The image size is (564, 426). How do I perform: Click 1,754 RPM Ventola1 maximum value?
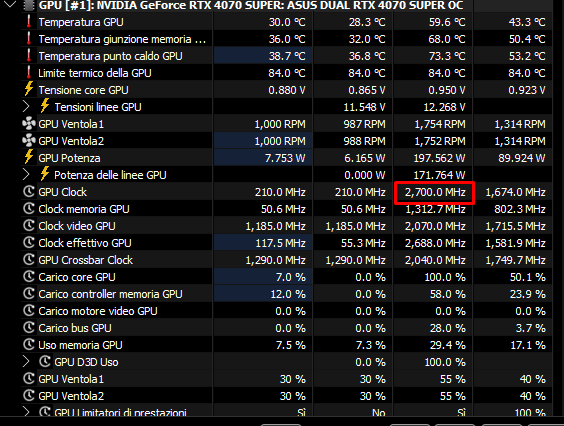click(x=440, y=124)
